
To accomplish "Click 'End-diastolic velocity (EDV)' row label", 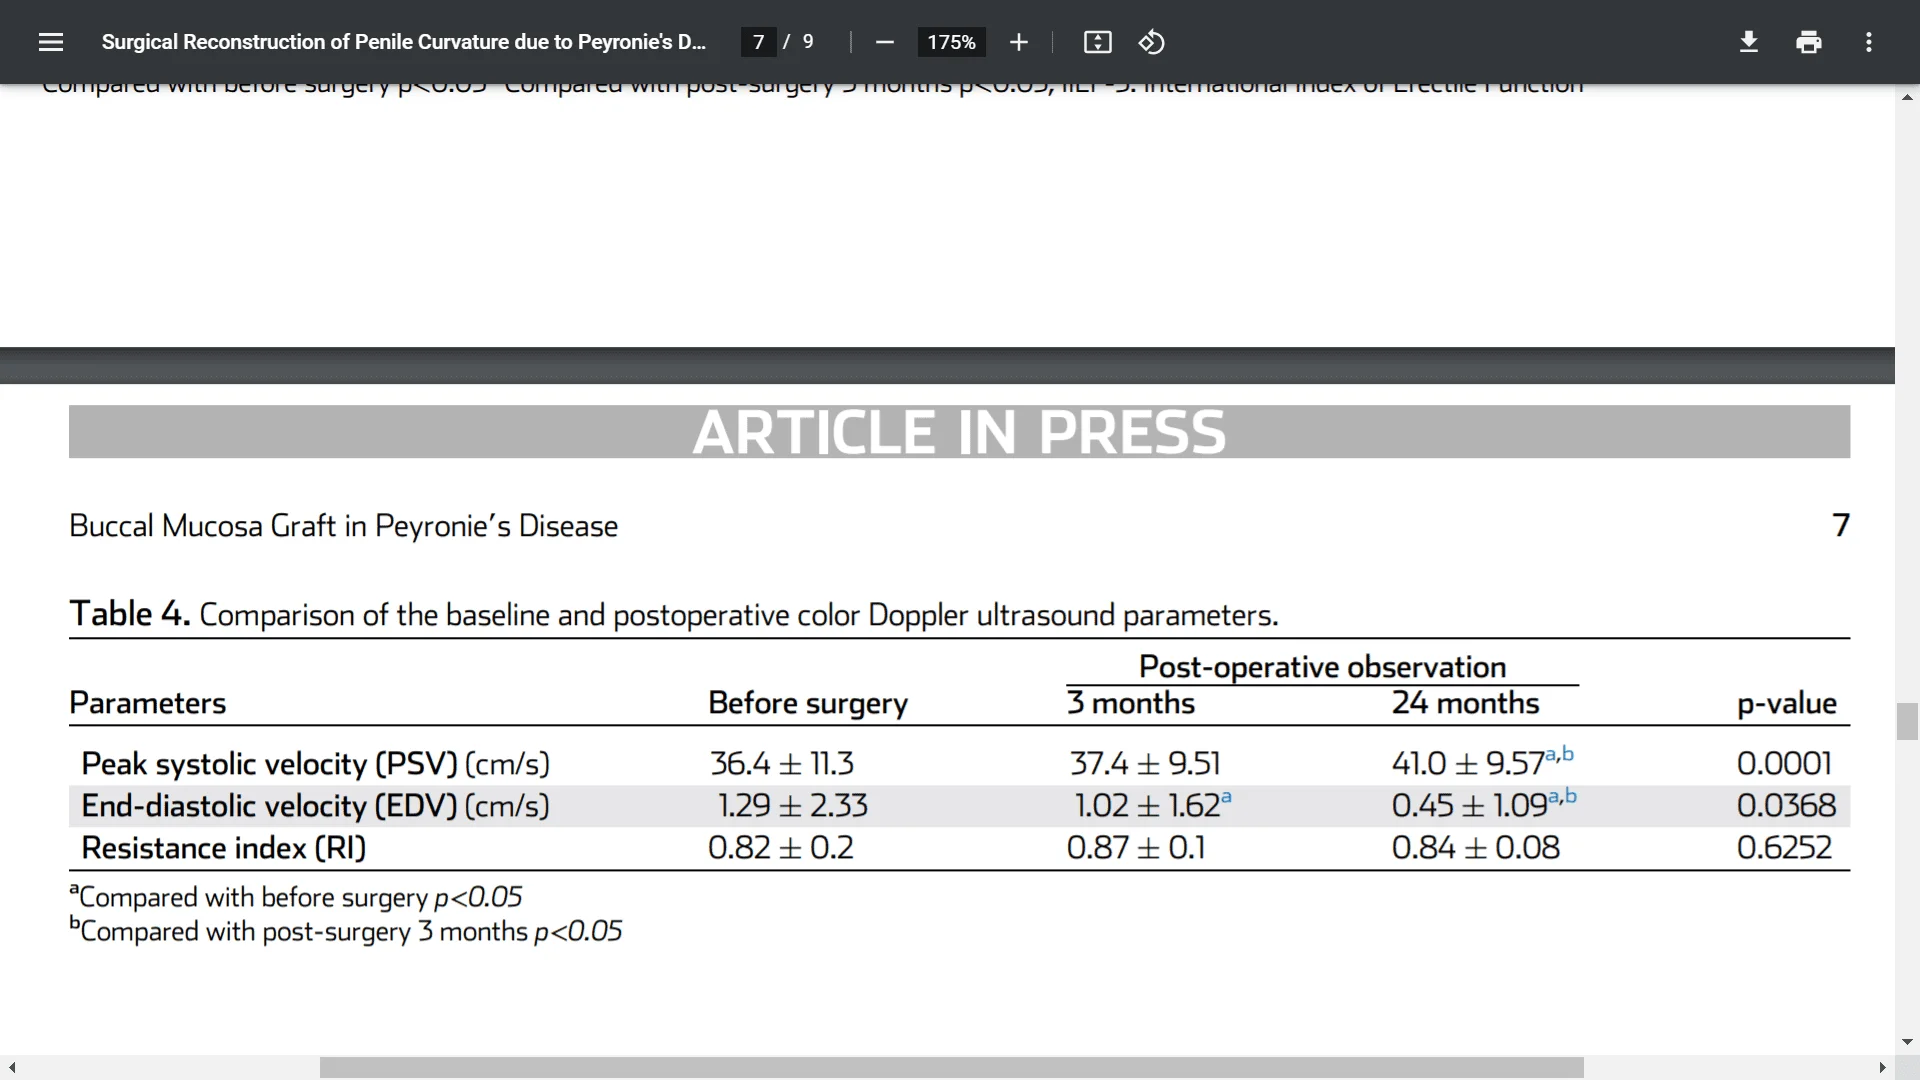I will 269,806.
